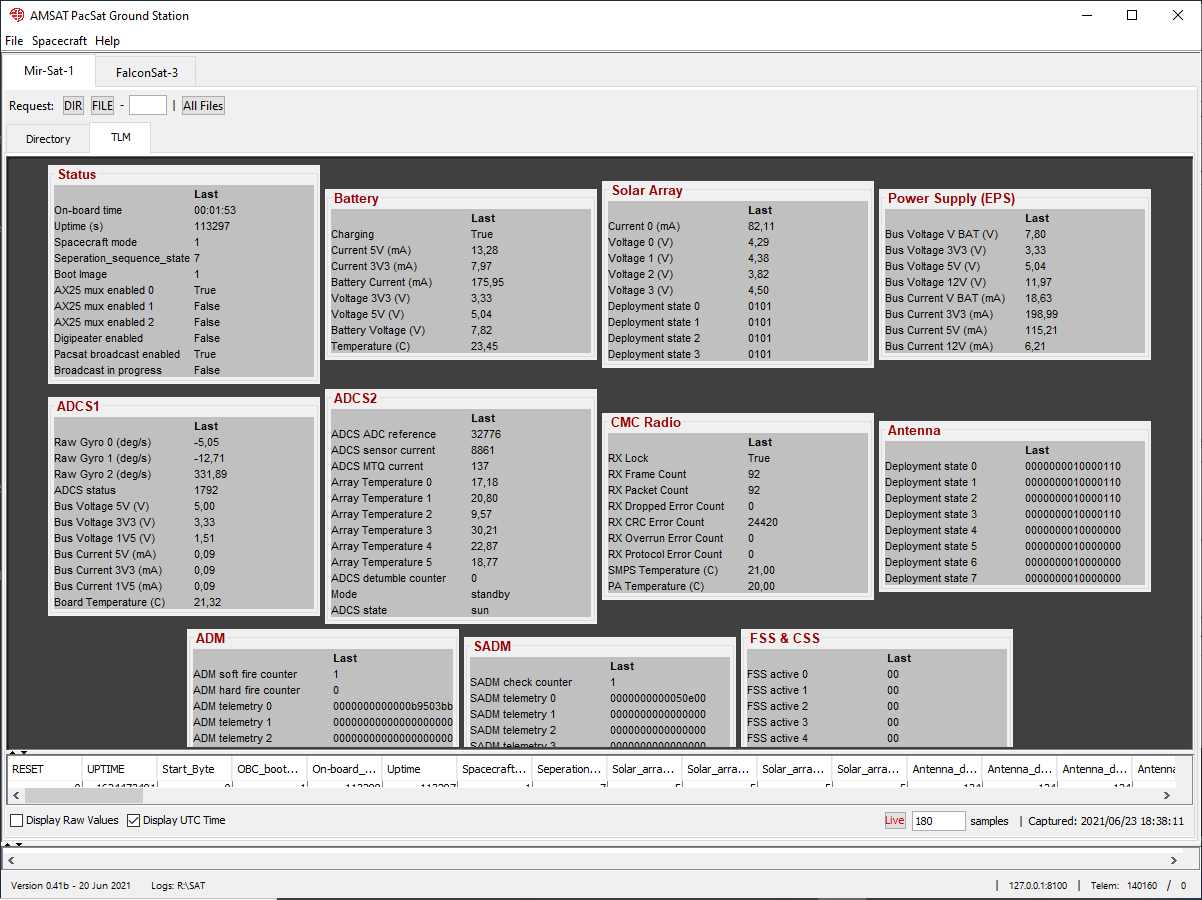Collapse telemetry pane with the up split arrow
The width and height of the screenshot is (1202, 900).
click(x=12, y=753)
